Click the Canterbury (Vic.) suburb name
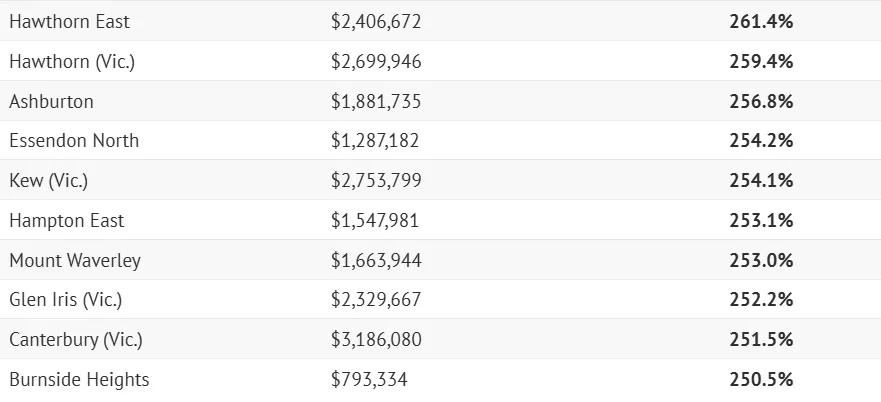The image size is (881, 402). [76, 340]
